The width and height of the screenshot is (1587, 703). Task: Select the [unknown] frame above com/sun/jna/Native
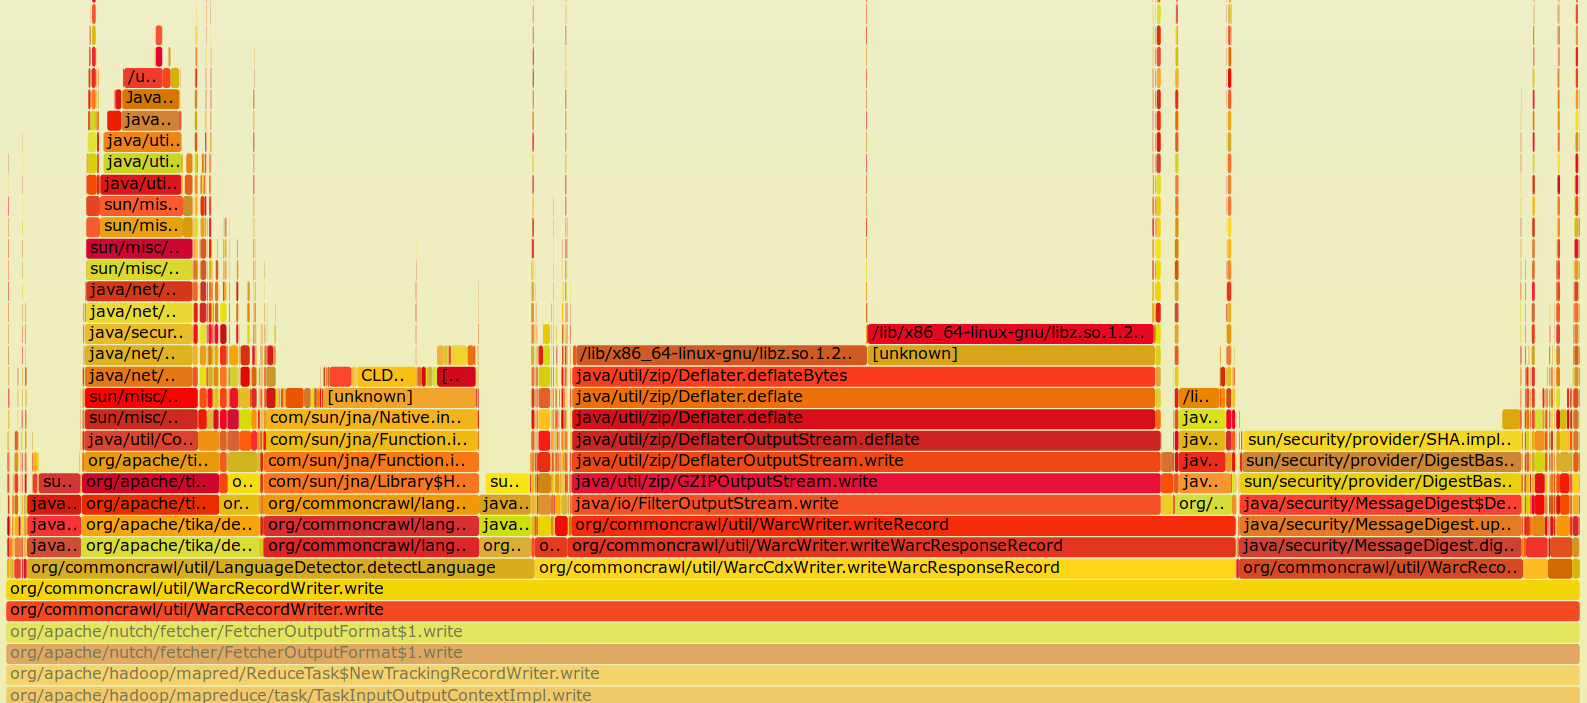click(x=400, y=397)
